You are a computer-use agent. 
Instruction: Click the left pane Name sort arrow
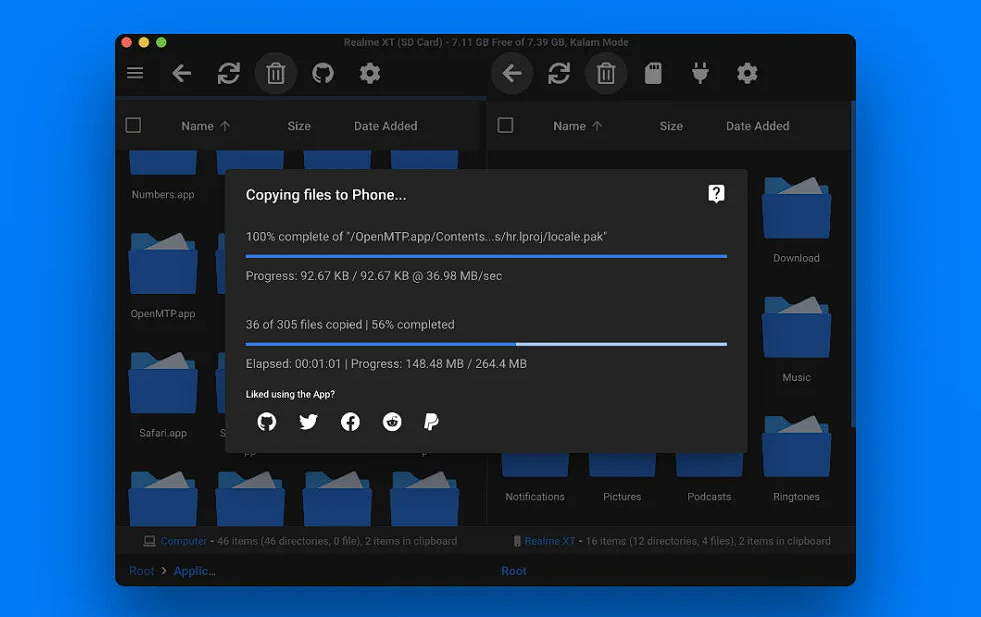(x=225, y=126)
